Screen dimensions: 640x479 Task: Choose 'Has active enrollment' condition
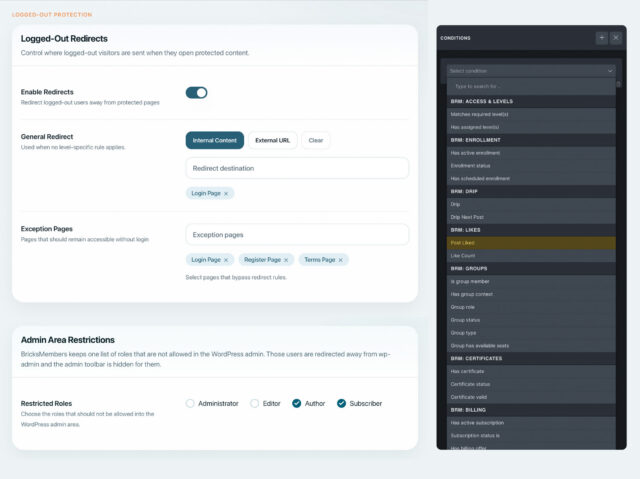click(x=531, y=153)
